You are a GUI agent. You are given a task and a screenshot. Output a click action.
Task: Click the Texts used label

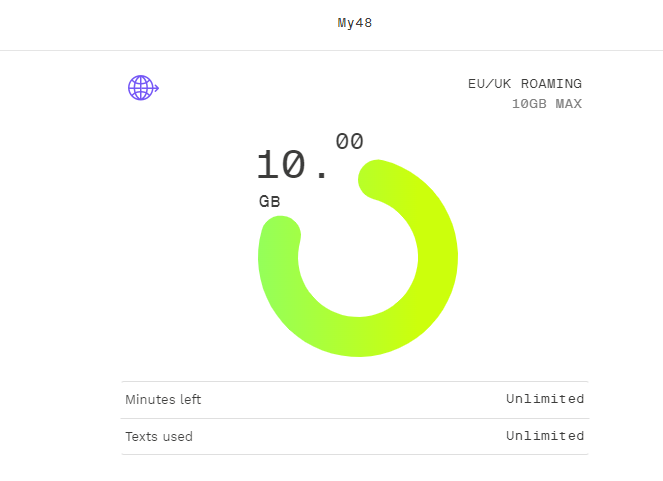tap(159, 437)
